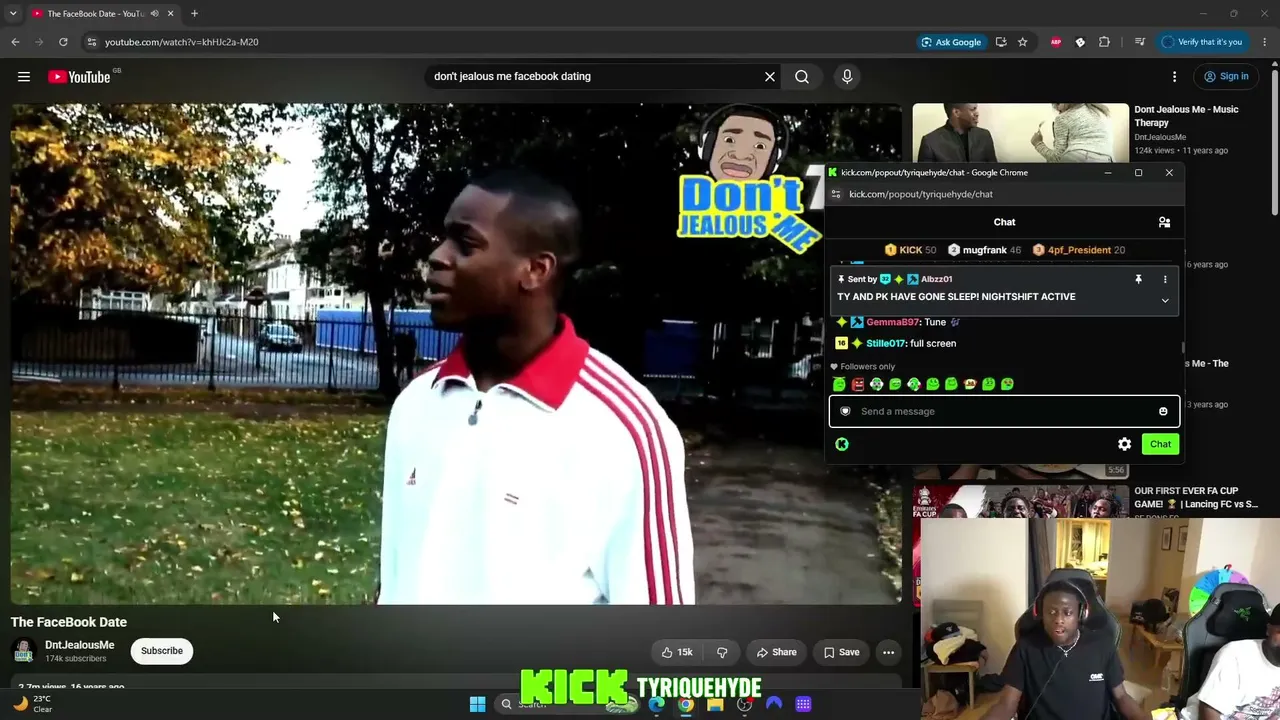Open GemmaB97 user card in chat
This screenshot has height=720, width=1280.
coord(892,322)
